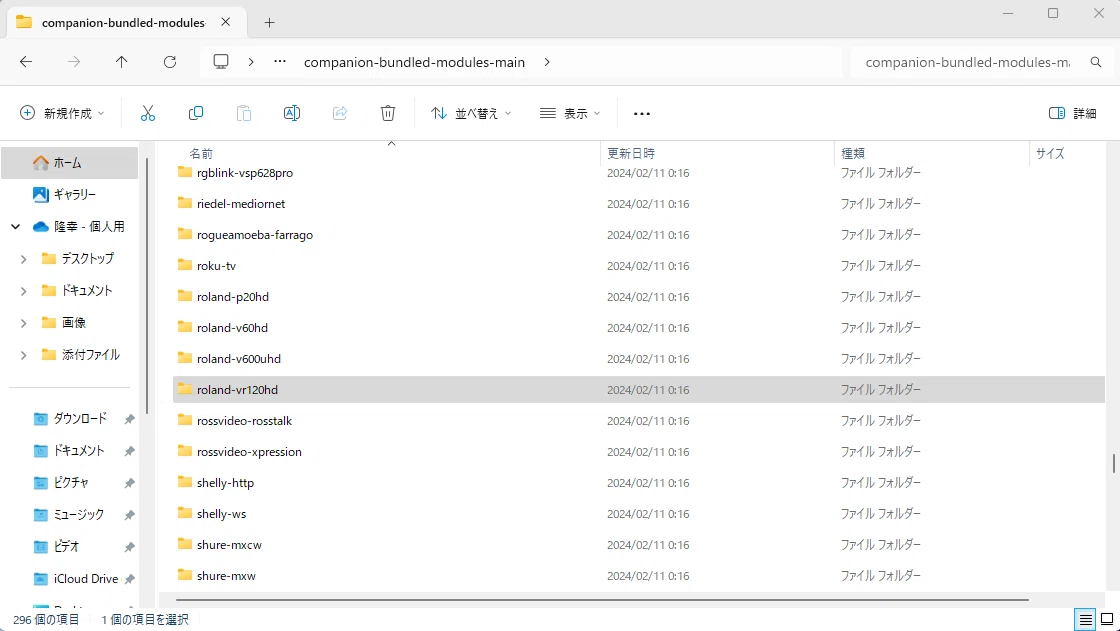Click the Paste clipboard icon
This screenshot has height=631, width=1120.
coord(244,113)
